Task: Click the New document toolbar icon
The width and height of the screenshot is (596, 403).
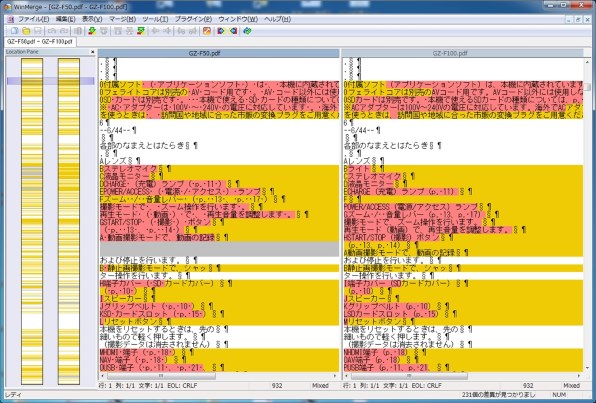Action: pos(14,31)
